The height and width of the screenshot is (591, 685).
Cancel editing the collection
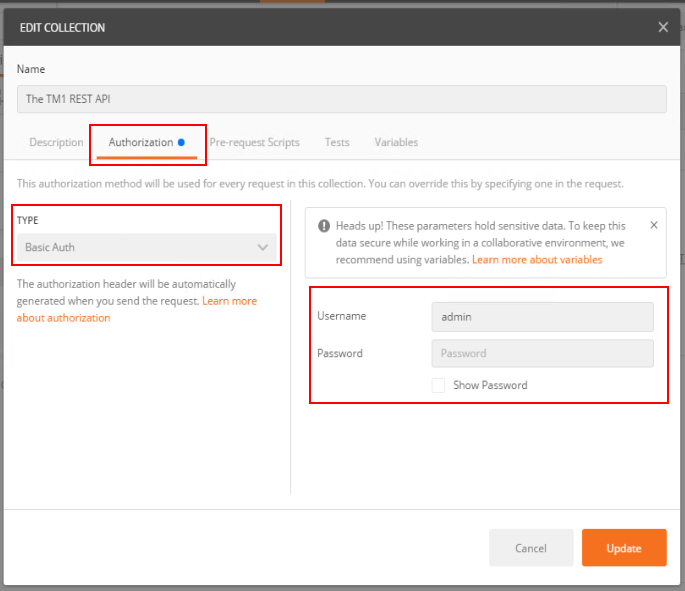tap(530, 548)
